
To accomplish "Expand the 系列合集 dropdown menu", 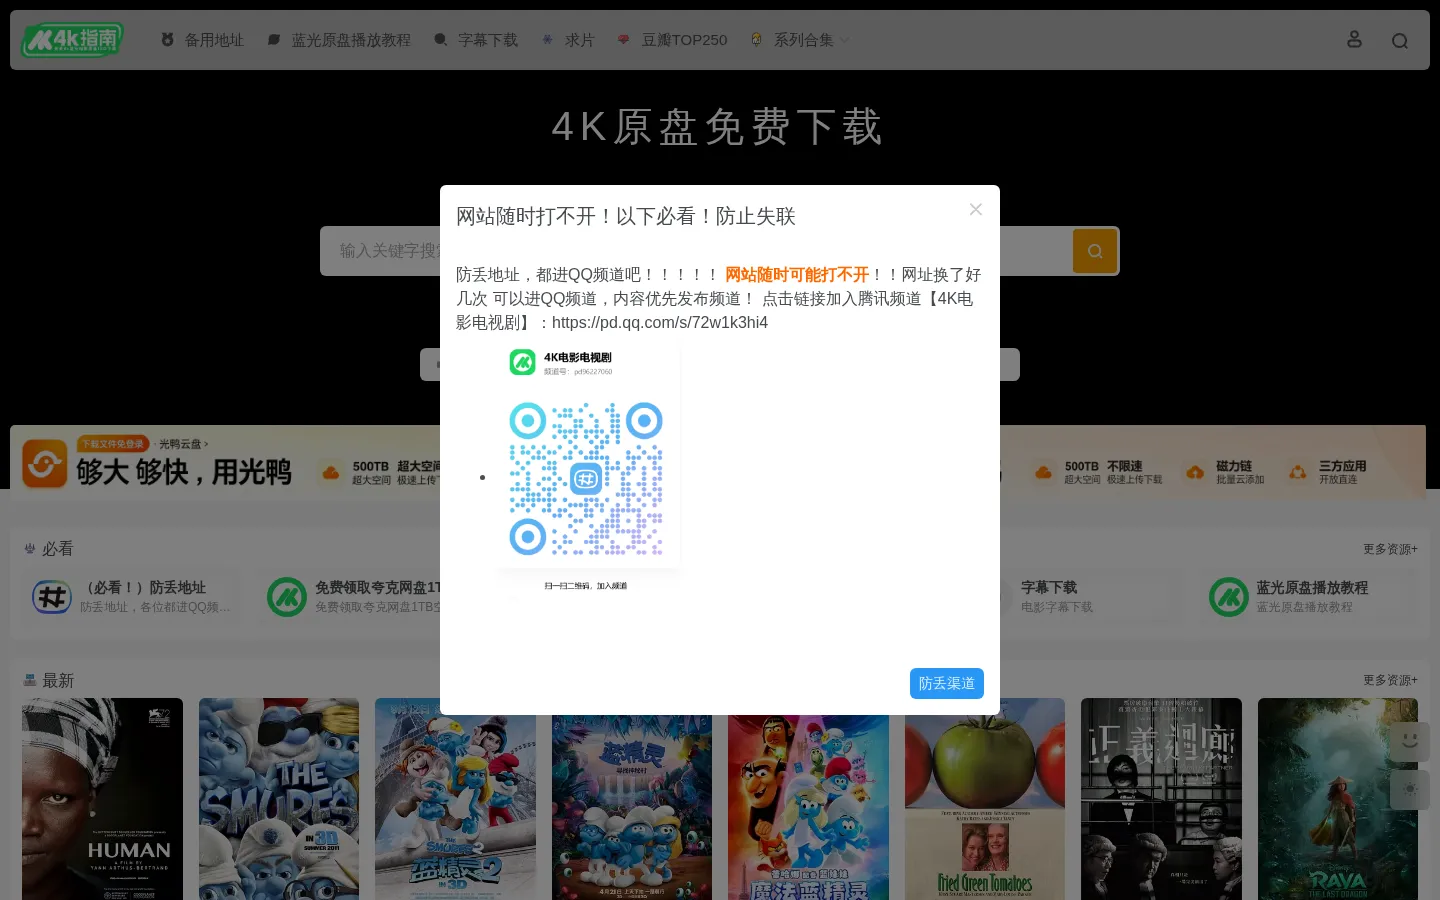I will pyautogui.click(x=800, y=40).
